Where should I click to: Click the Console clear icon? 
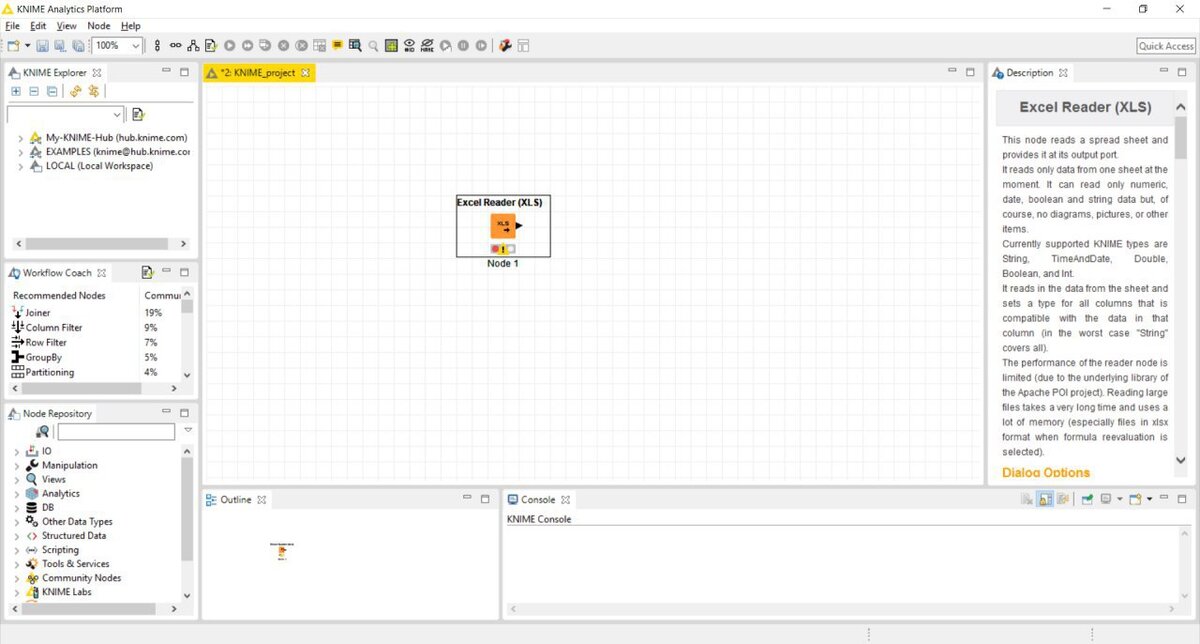1026,499
